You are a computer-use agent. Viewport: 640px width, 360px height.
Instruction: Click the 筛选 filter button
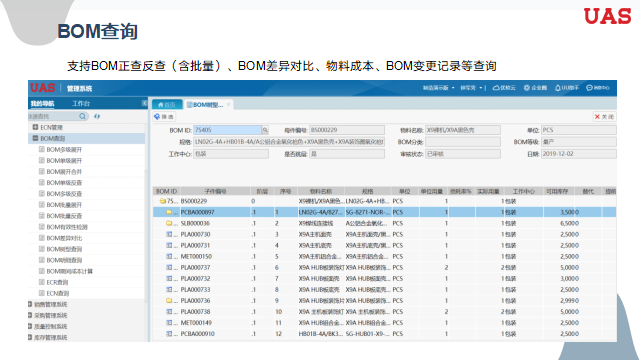(164, 117)
